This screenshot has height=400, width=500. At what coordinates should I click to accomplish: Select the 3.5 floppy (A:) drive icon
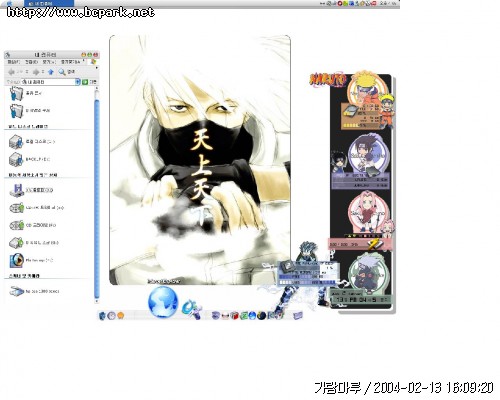[x=17, y=190]
